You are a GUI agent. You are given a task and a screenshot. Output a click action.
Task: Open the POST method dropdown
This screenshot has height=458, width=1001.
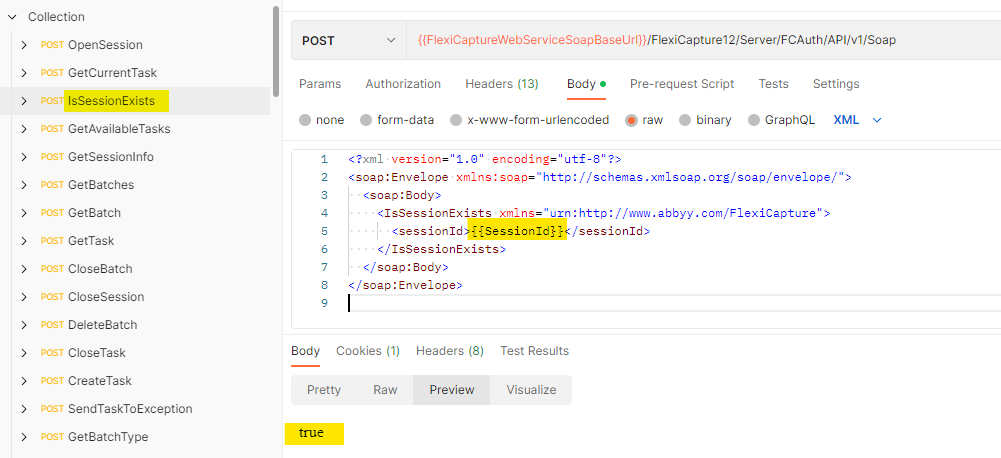348,40
